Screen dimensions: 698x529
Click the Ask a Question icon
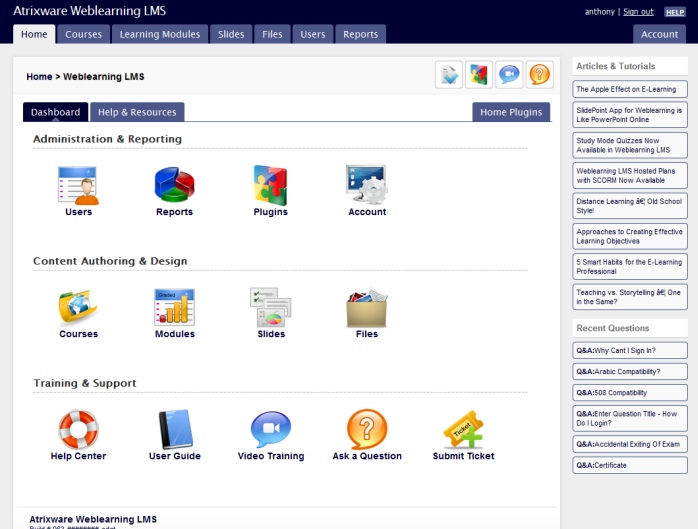[x=367, y=429]
